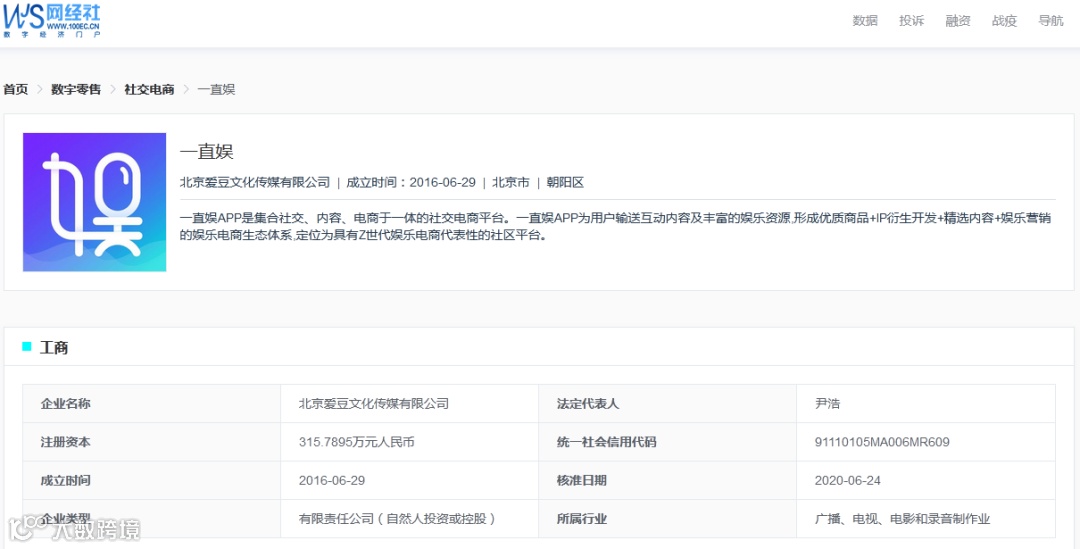Go to 数字零售 breadcrumb

pos(76,90)
